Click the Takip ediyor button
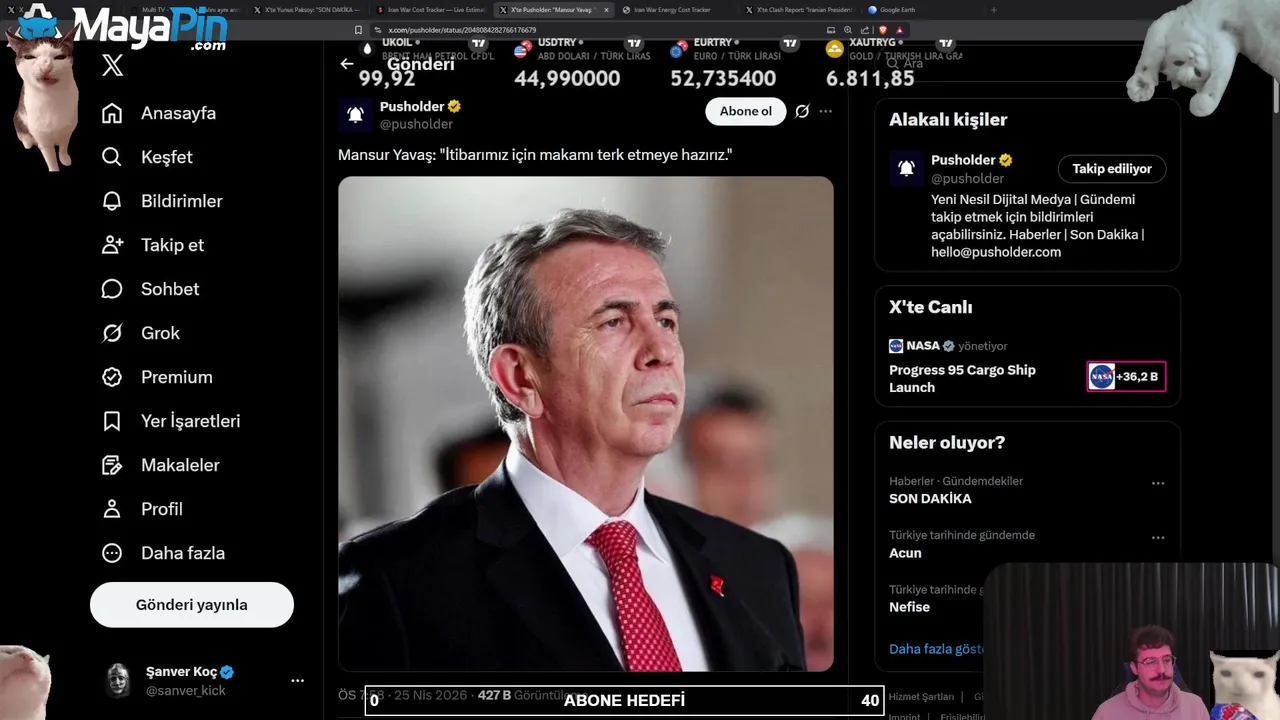Screen dimensions: 1280x720 point(1112,169)
